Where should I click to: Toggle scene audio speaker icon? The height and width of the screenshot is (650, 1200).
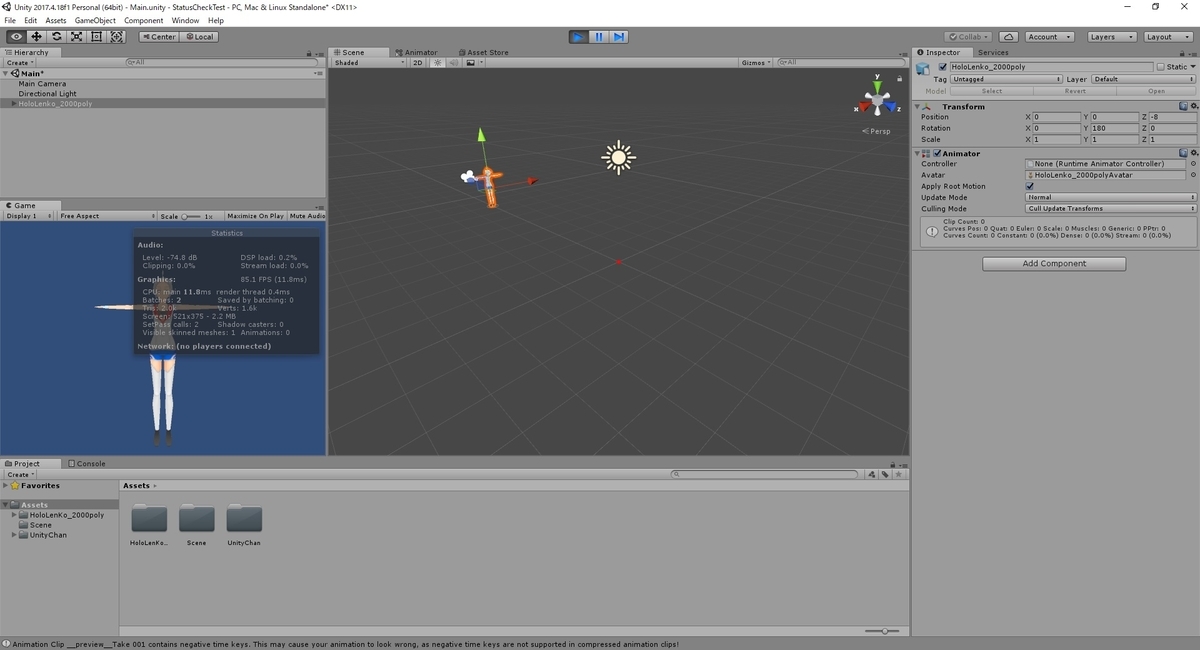452,62
